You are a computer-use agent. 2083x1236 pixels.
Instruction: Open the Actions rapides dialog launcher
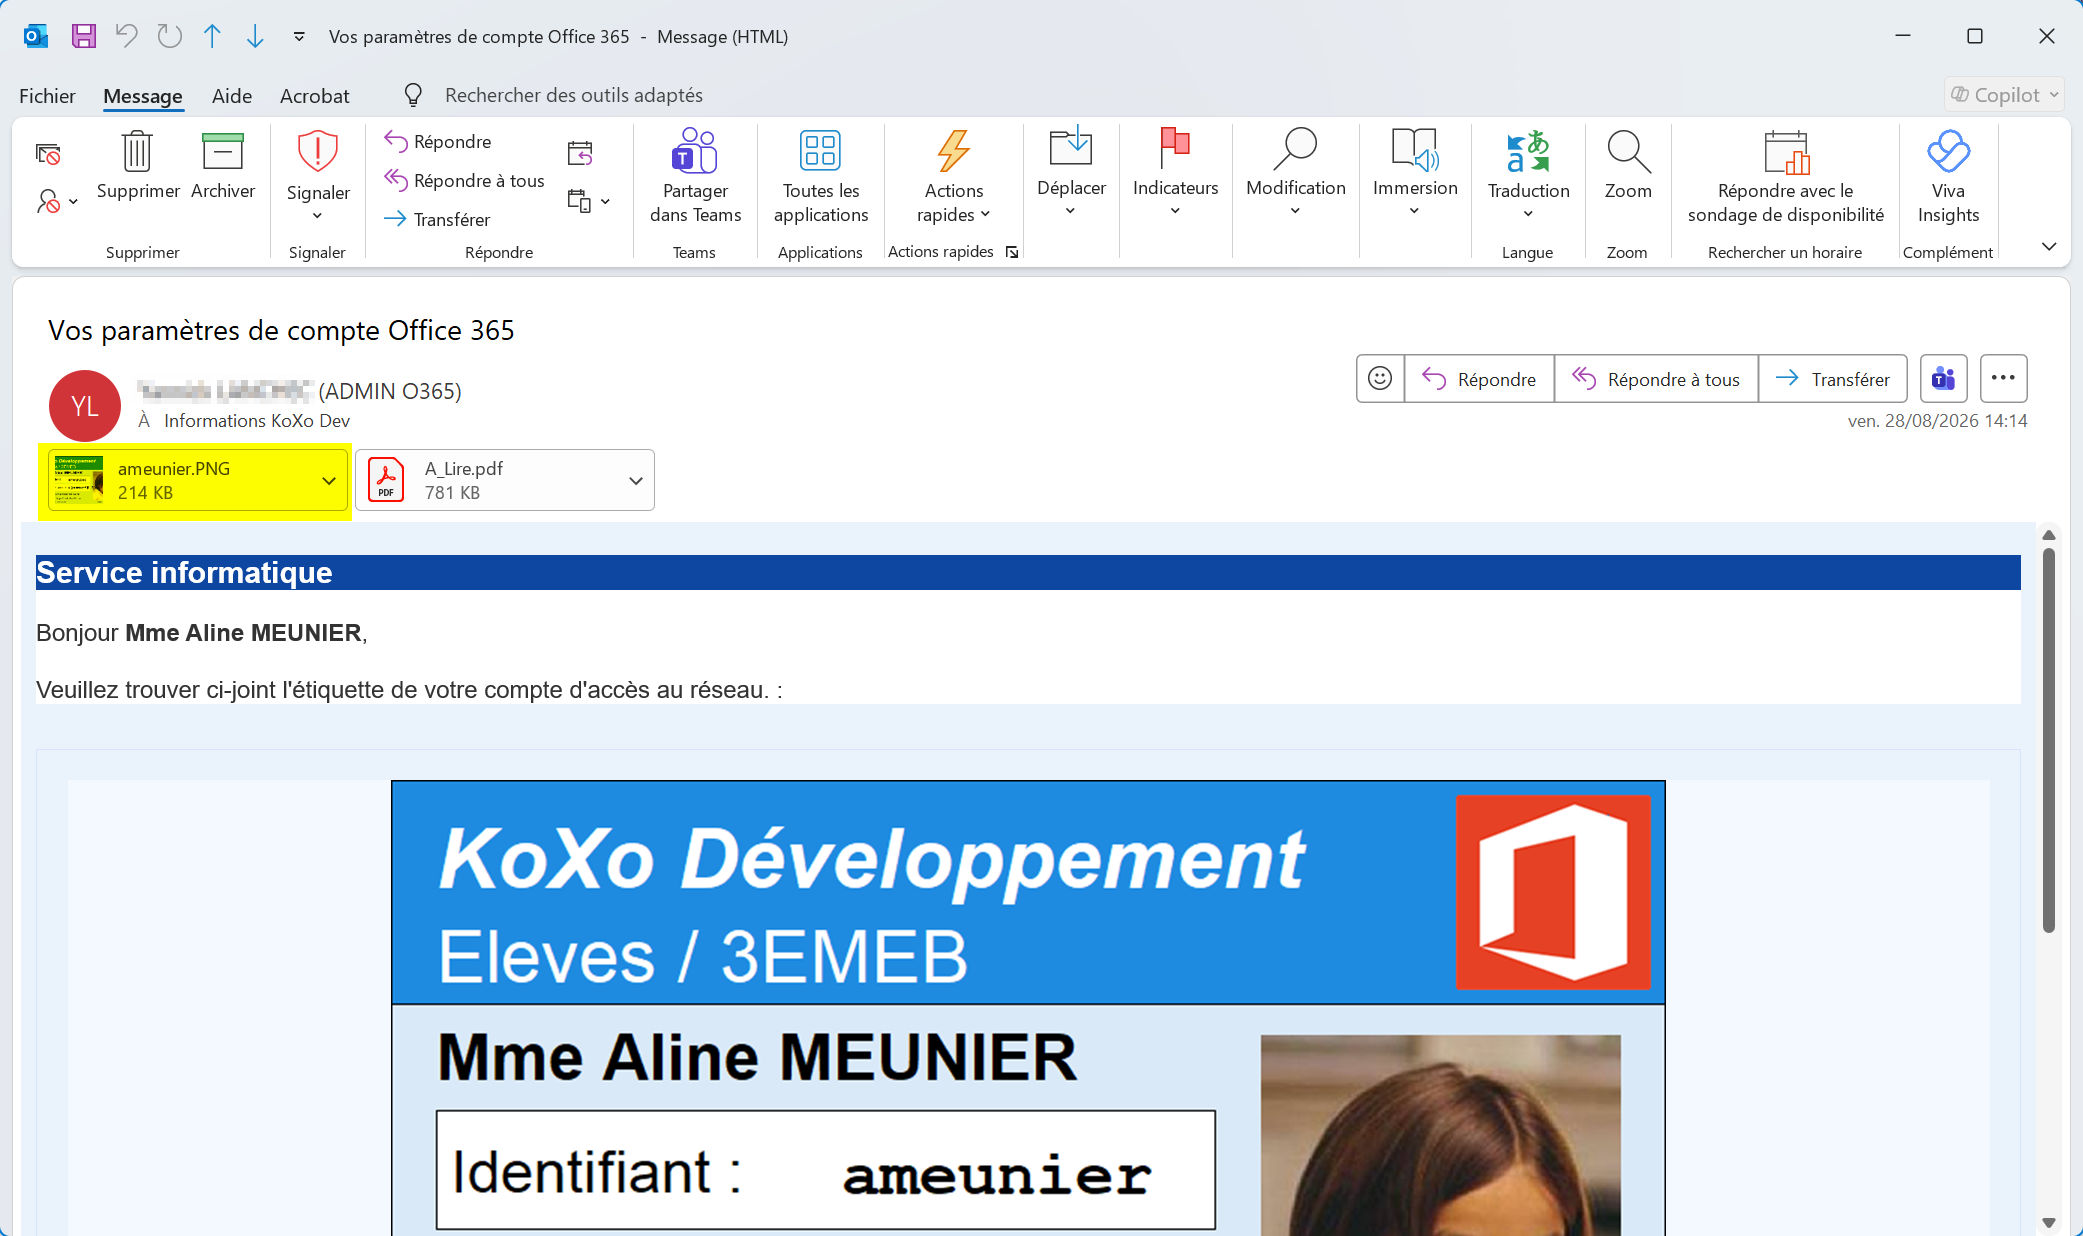tap(1012, 252)
